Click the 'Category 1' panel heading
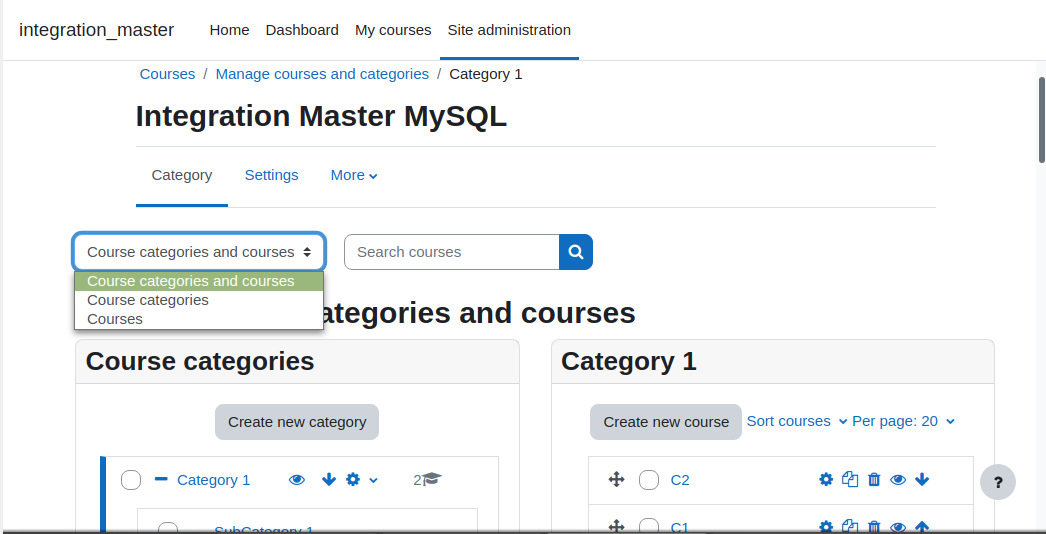Image resolution: width=1046 pixels, height=534 pixels. [628, 361]
